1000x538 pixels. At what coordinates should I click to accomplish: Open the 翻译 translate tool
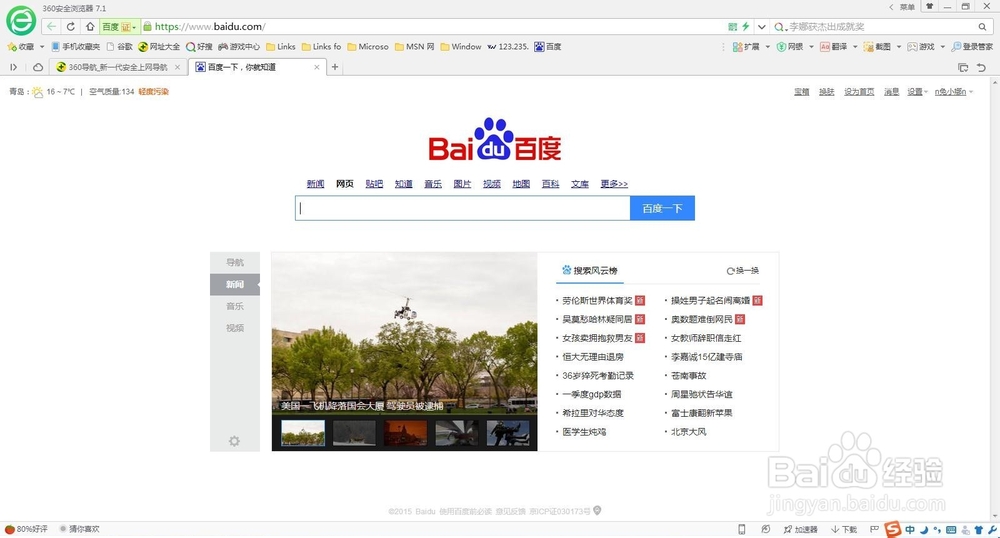834,47
